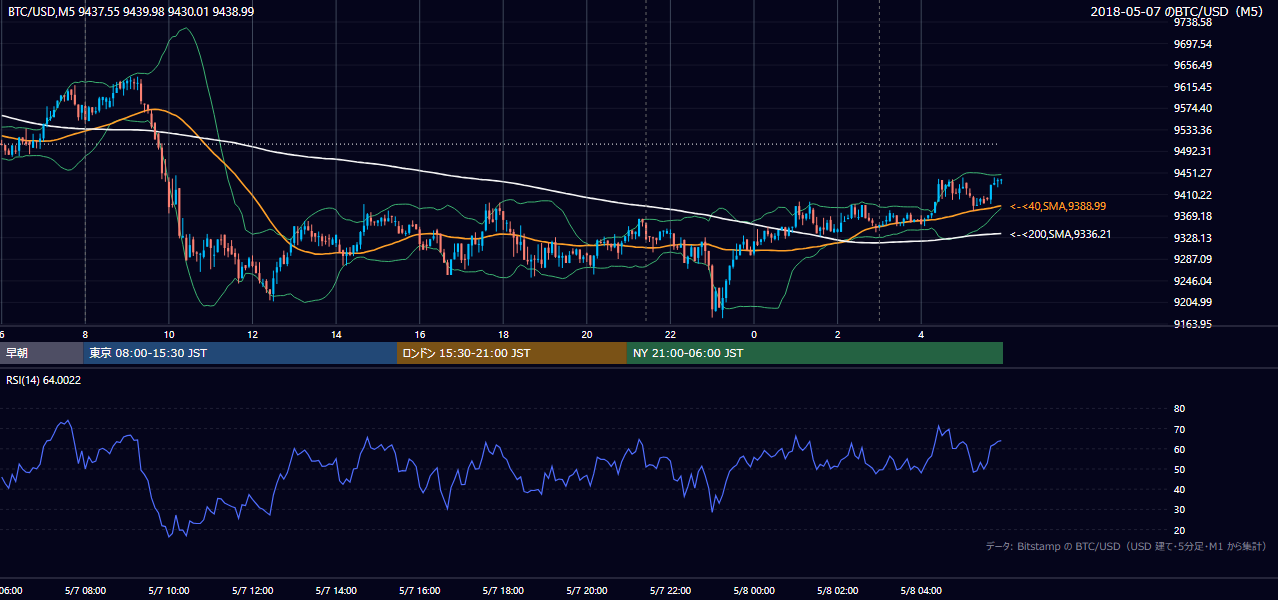Click bottom time label 5/7 14:00
This screenshot has width=1278, height=600.
(x=335, y=591)
